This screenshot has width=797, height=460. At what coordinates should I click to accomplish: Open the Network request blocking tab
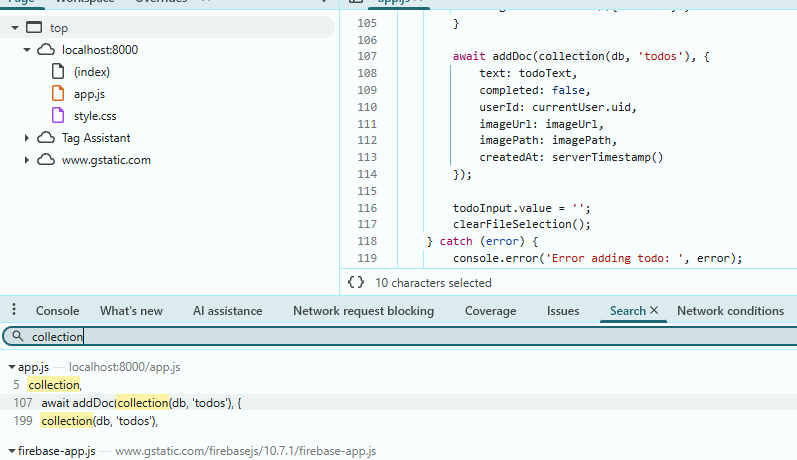click(x=363, y=311)
